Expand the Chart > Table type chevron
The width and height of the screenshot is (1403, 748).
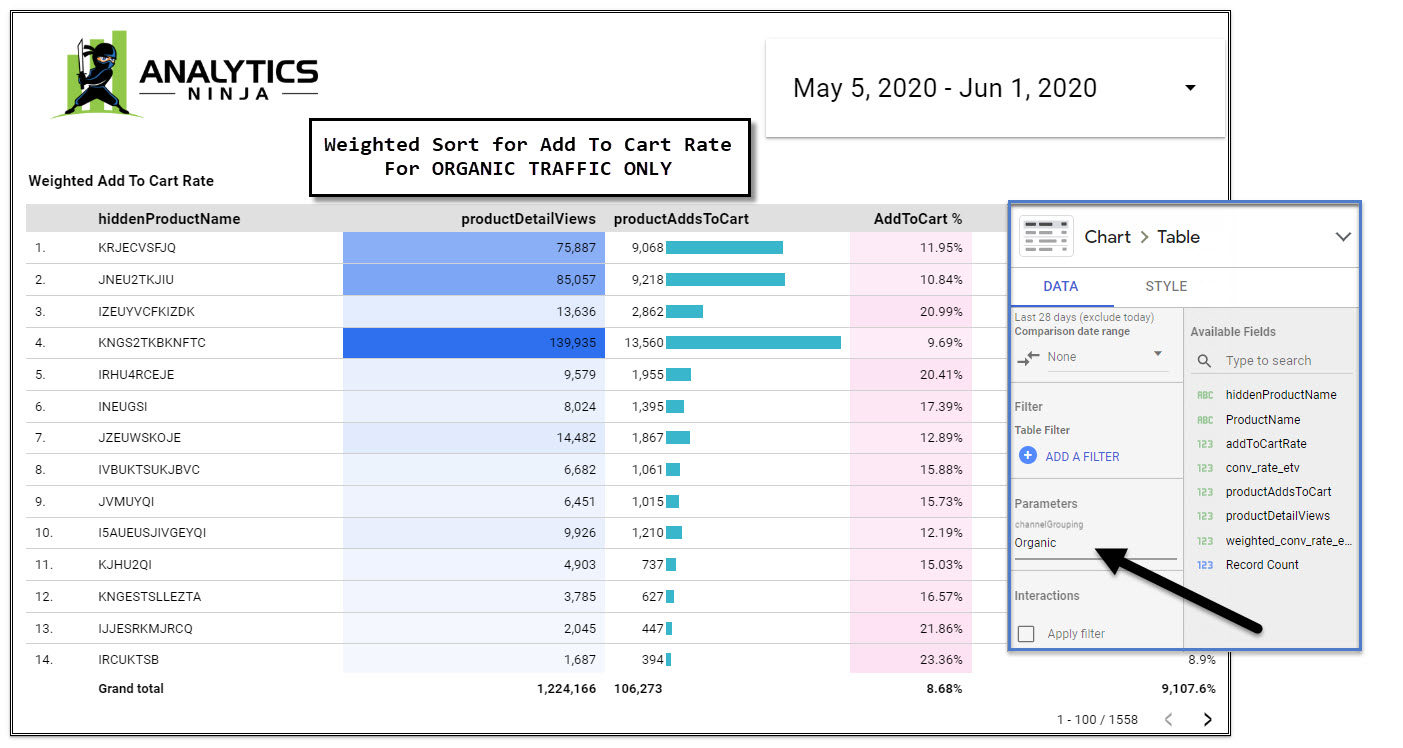[1343, 237]
